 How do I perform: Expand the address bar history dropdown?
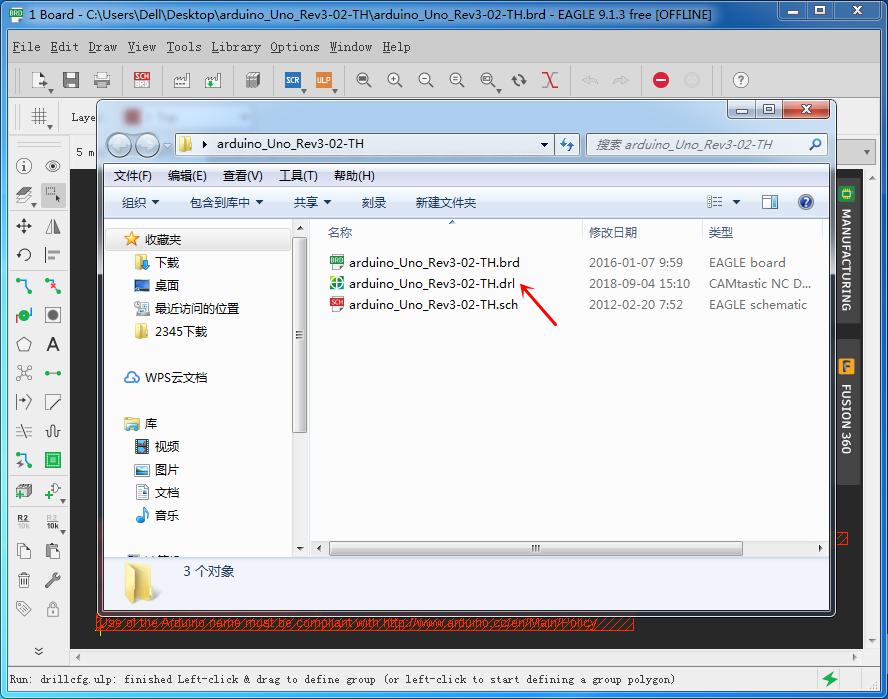544,144
